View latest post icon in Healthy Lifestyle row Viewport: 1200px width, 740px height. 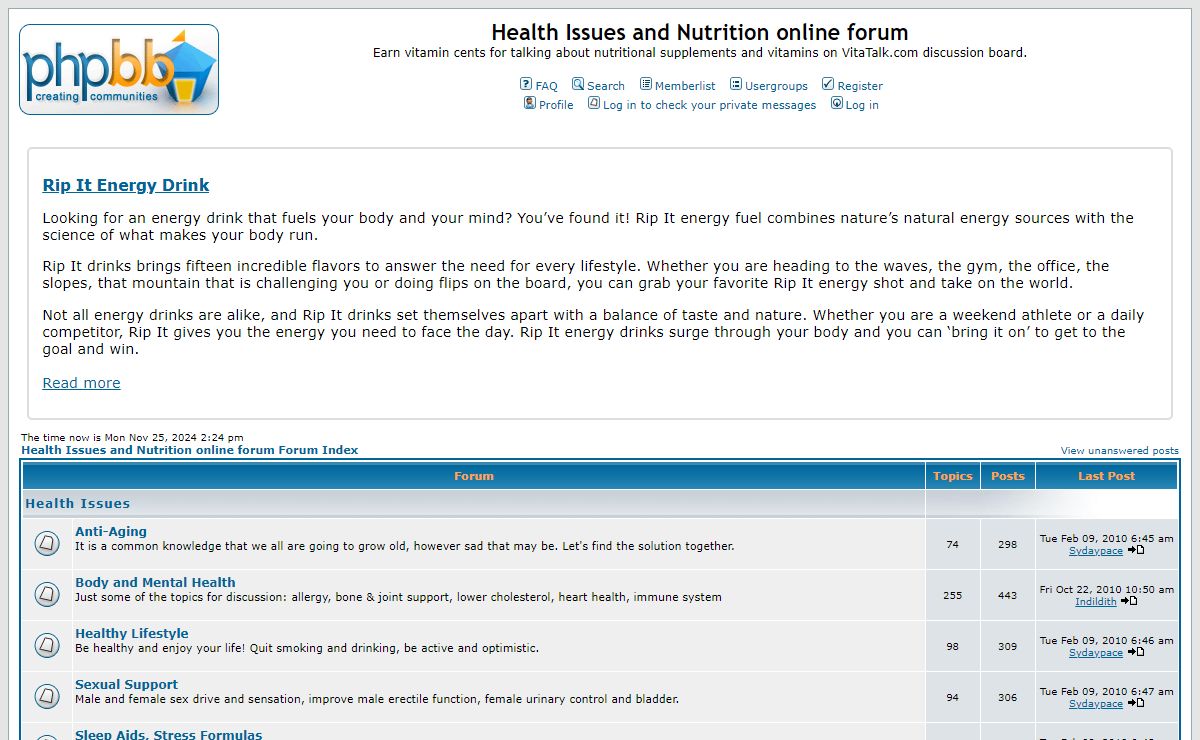tap(1135, 652)
